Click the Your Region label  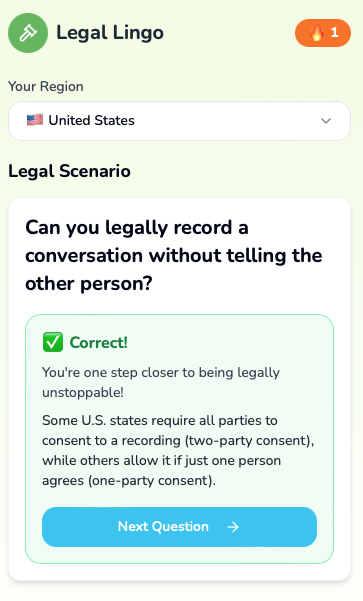[x=46, y=86]
